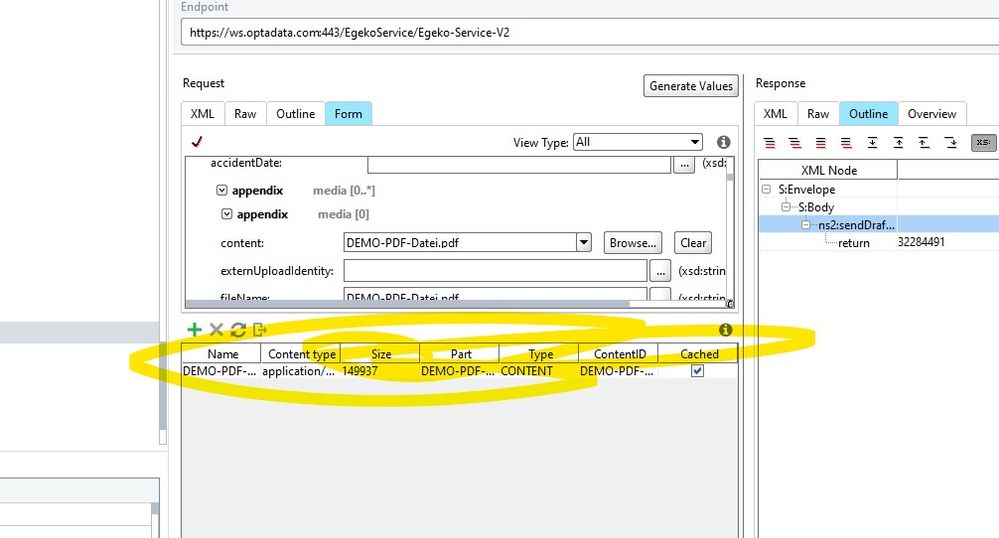Click the Content type column header
The height and width of the screenshot is (538, 999).
301,354
